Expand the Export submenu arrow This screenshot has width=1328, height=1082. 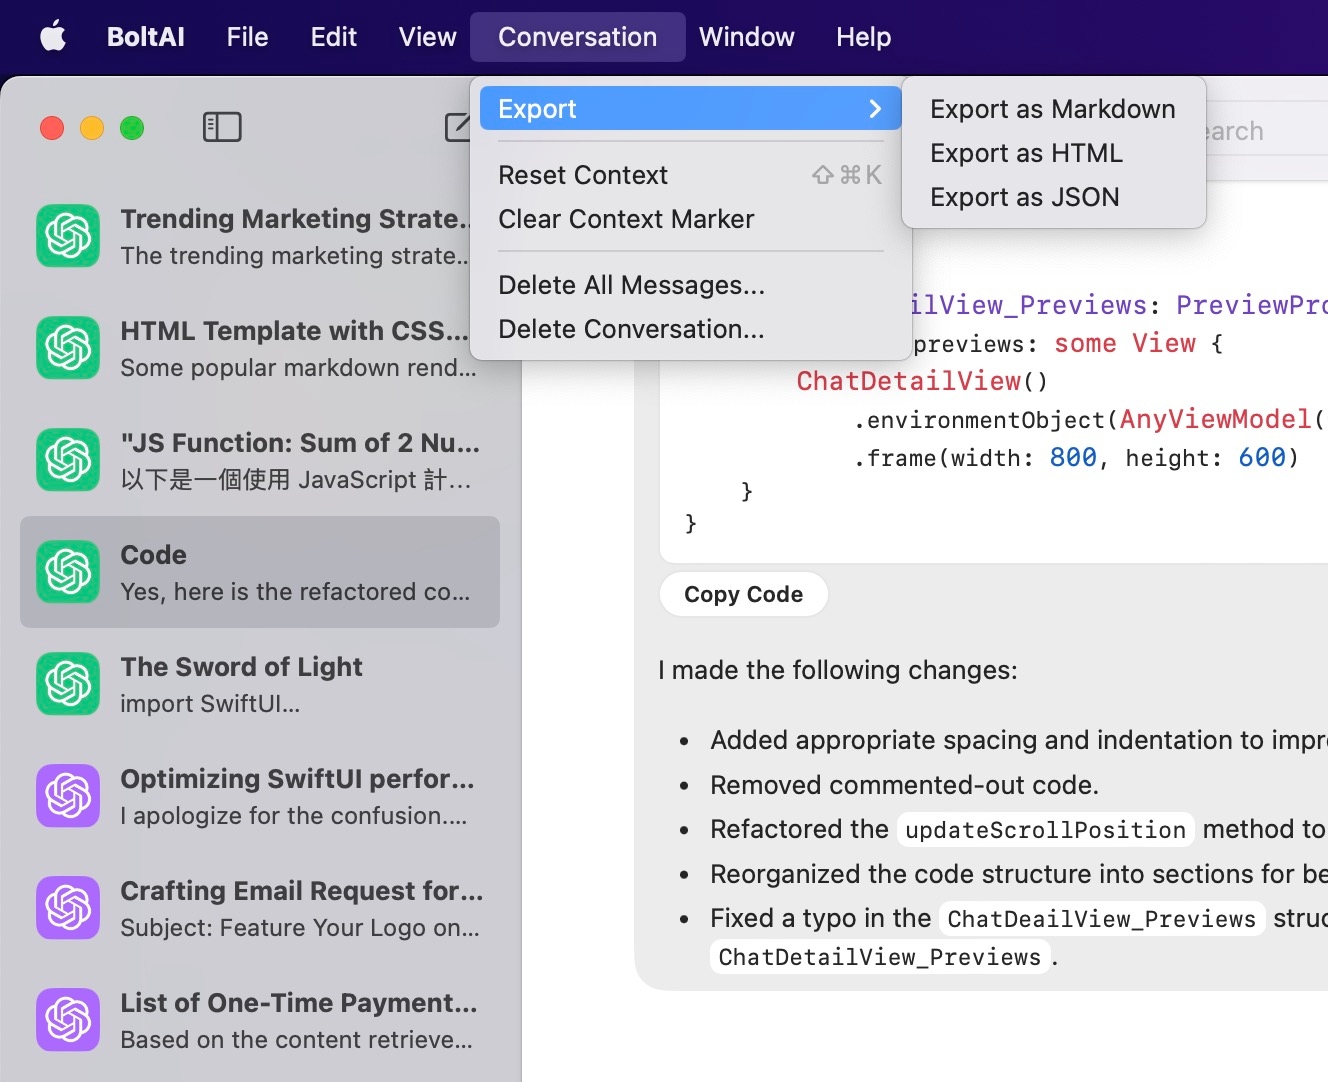coord(875,109)
